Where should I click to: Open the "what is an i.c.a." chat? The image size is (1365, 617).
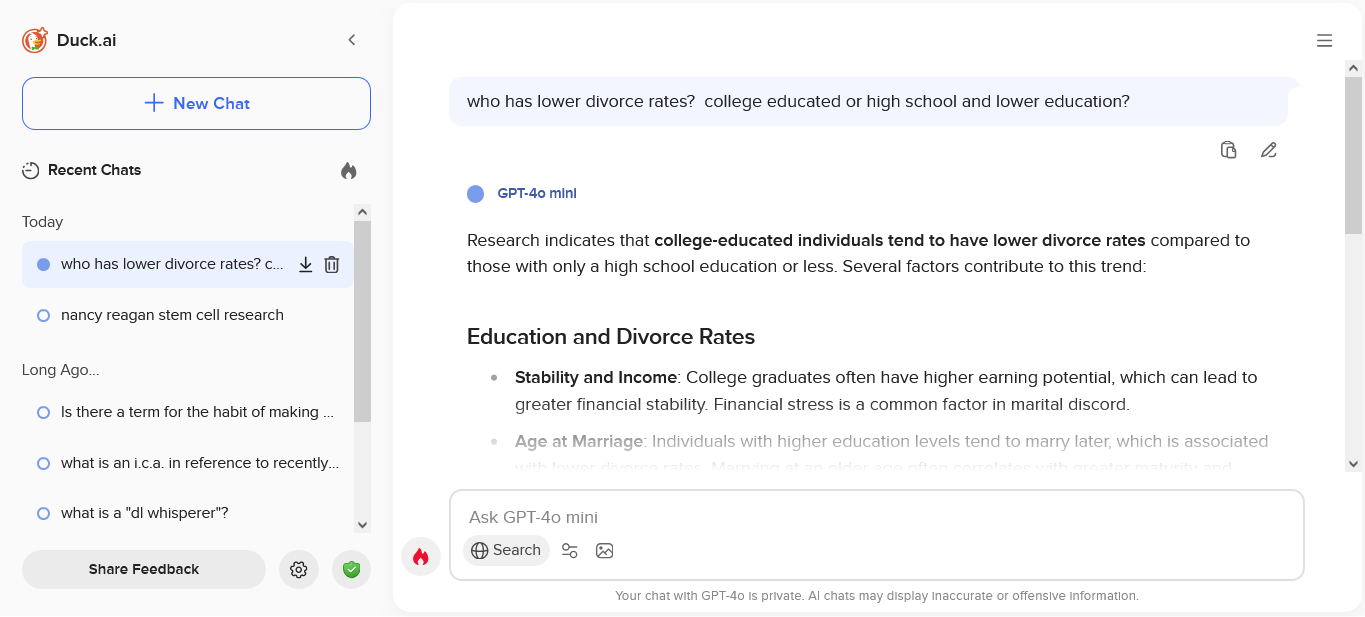tap(200, 463)
